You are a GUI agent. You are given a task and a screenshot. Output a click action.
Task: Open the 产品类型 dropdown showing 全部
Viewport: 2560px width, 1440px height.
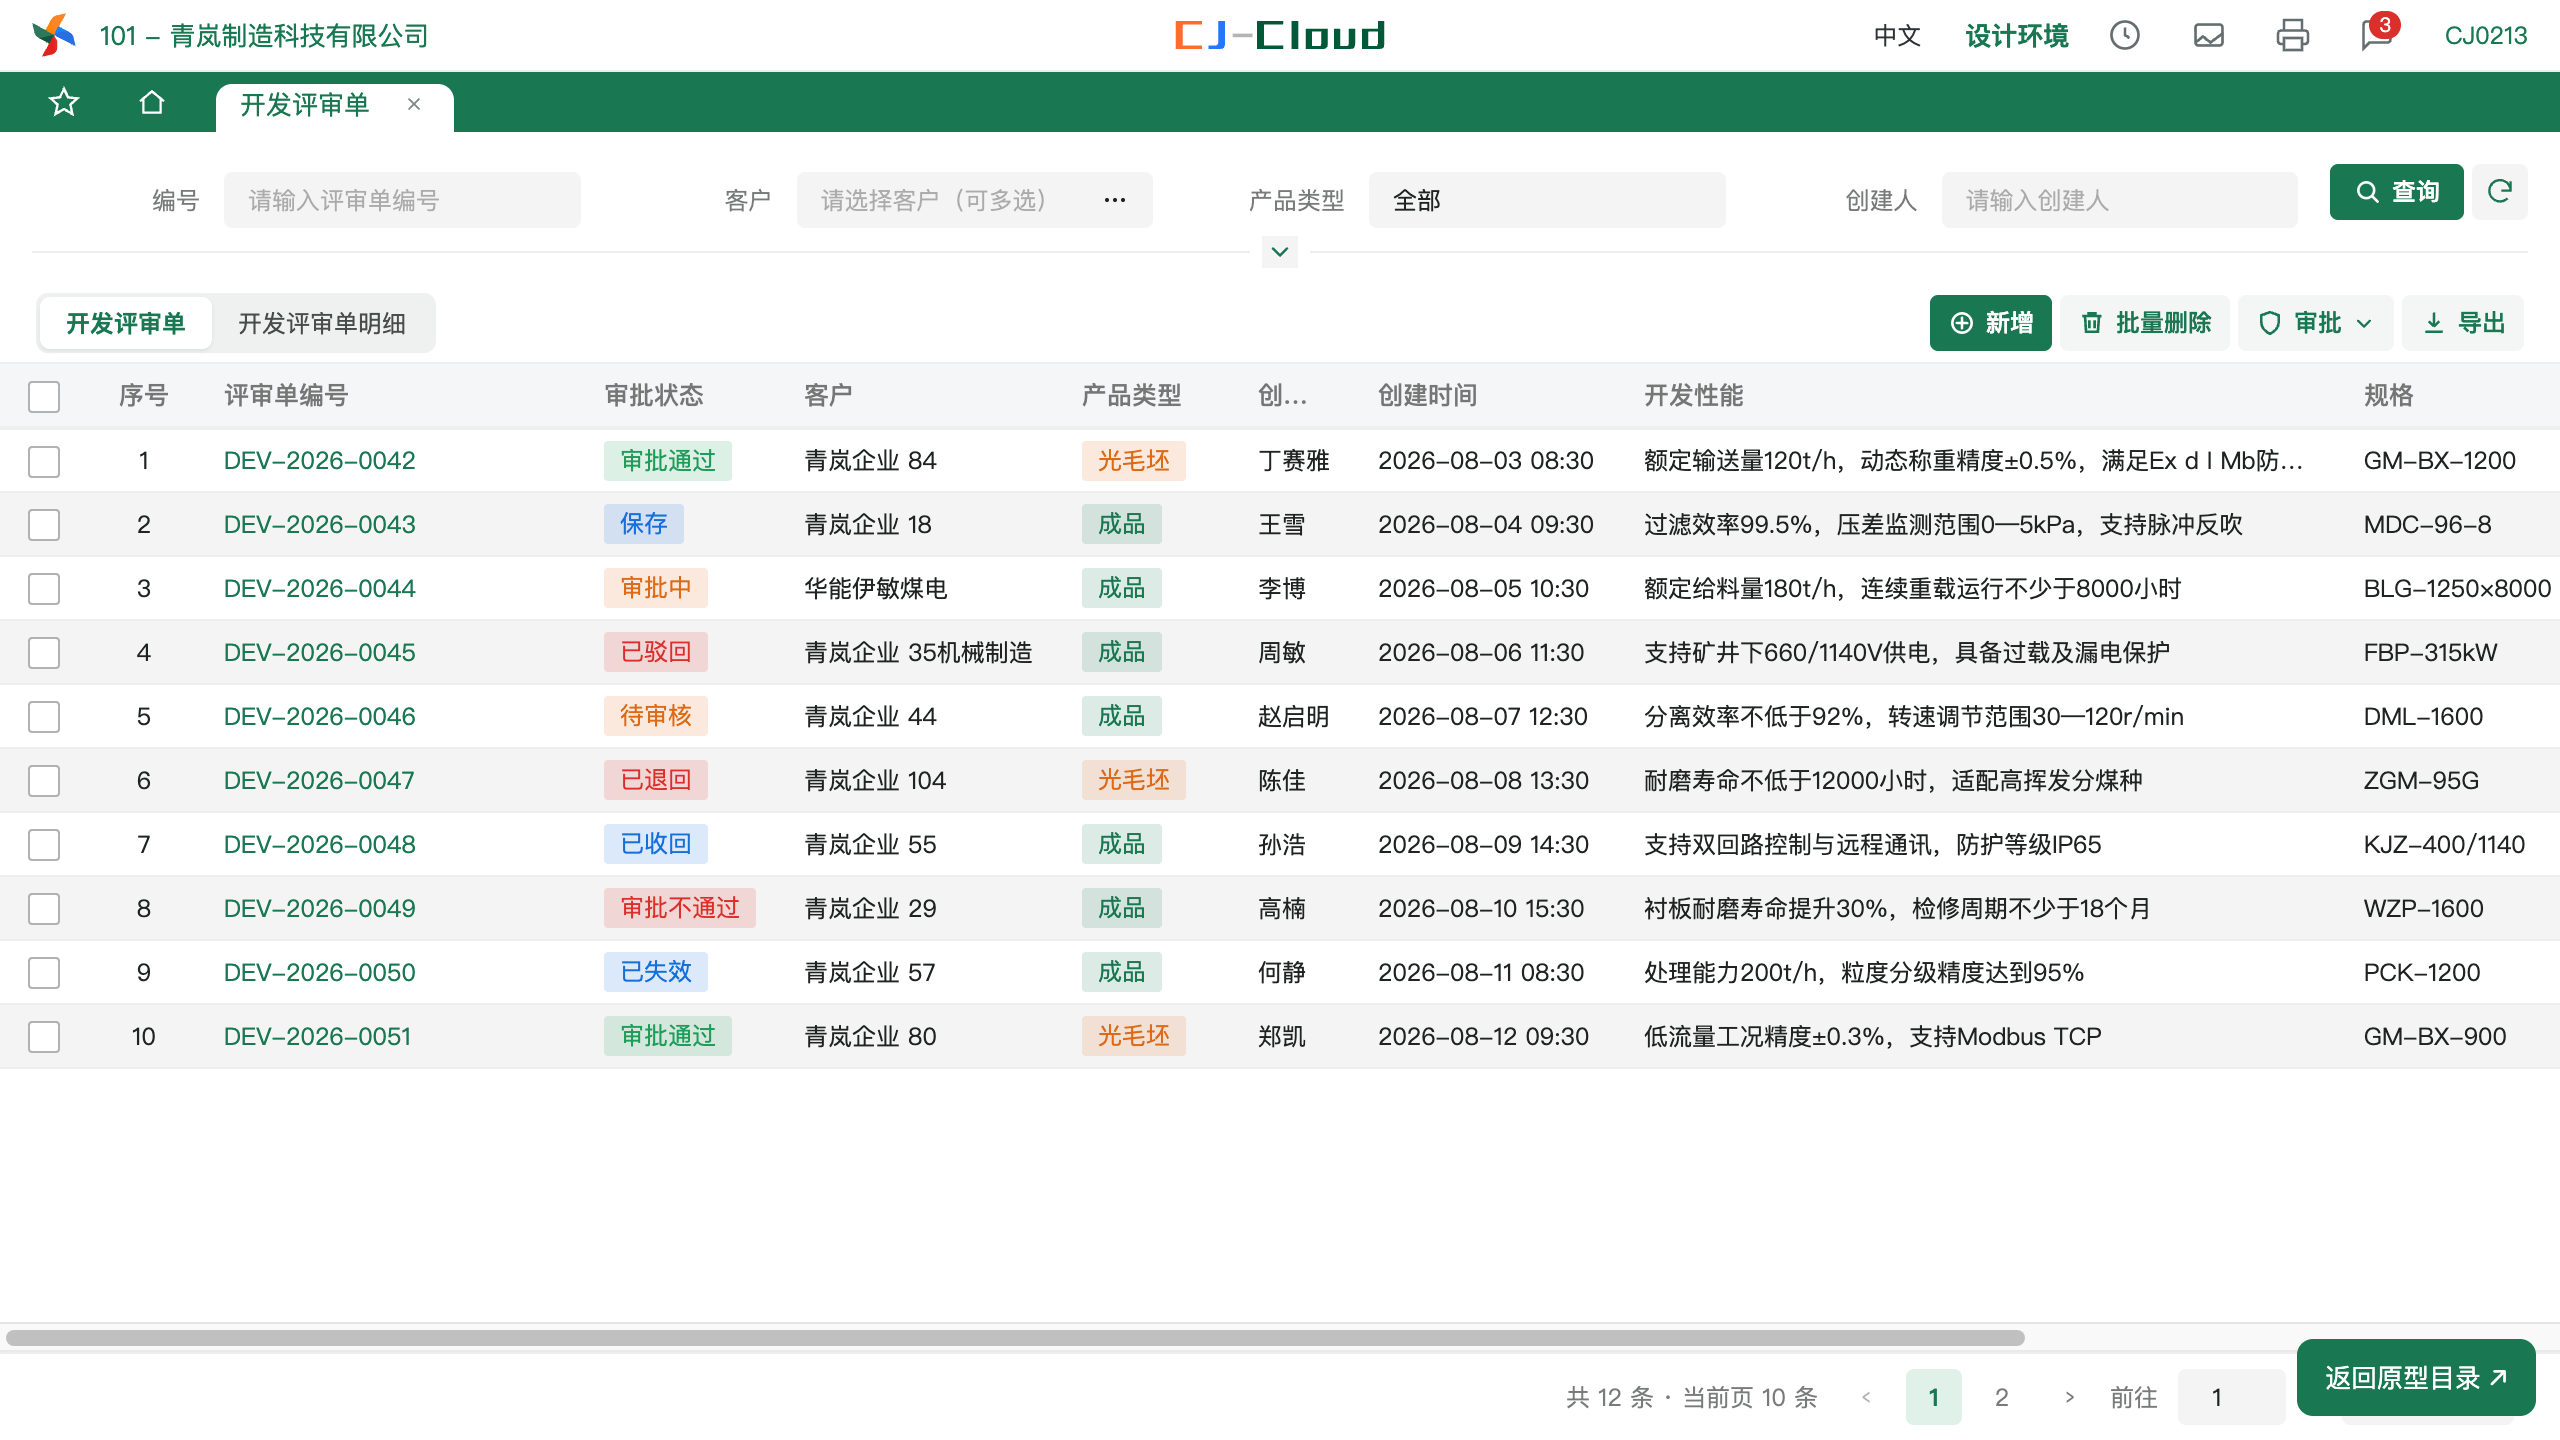1547,200
